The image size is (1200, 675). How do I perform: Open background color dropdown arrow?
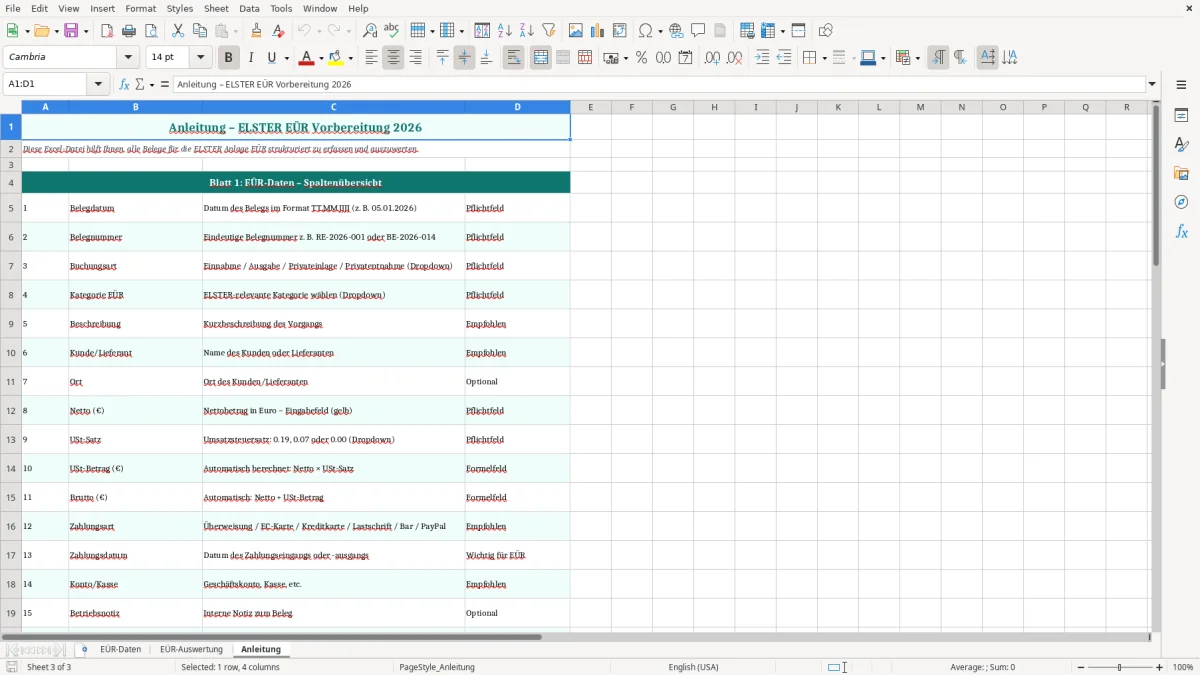point(350,58)
